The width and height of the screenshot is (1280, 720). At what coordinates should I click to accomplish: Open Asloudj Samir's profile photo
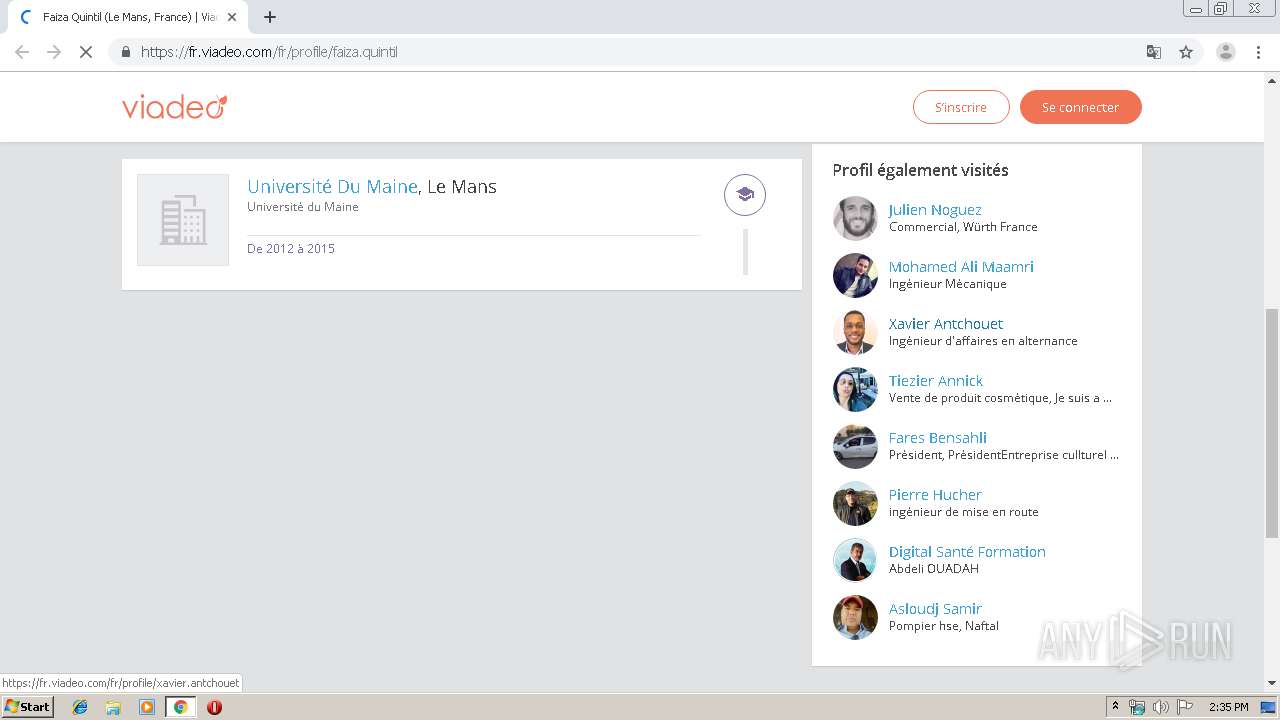click(x=855, y=617)
